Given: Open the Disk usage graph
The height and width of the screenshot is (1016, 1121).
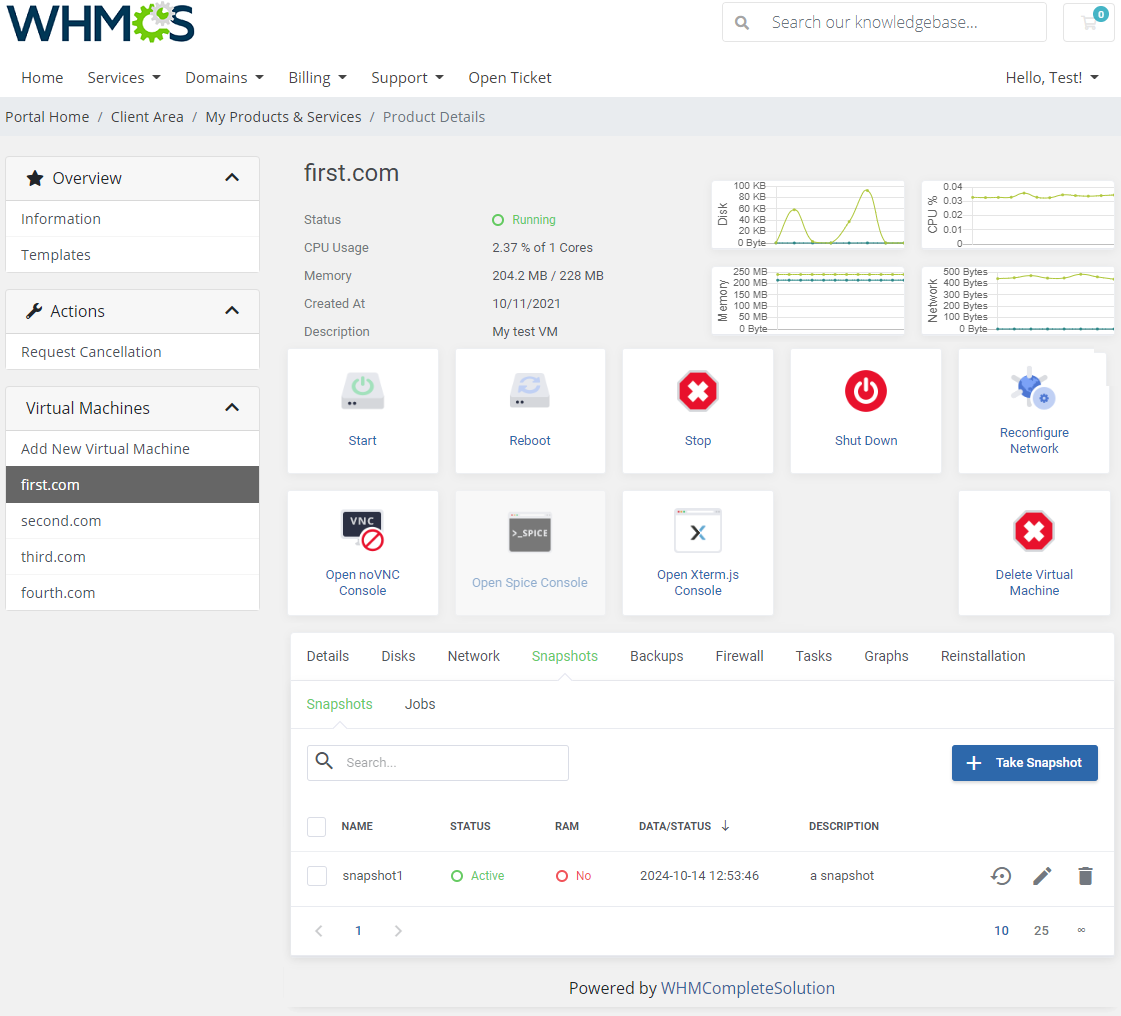Looking at the screenshot, I should (808, 214).
